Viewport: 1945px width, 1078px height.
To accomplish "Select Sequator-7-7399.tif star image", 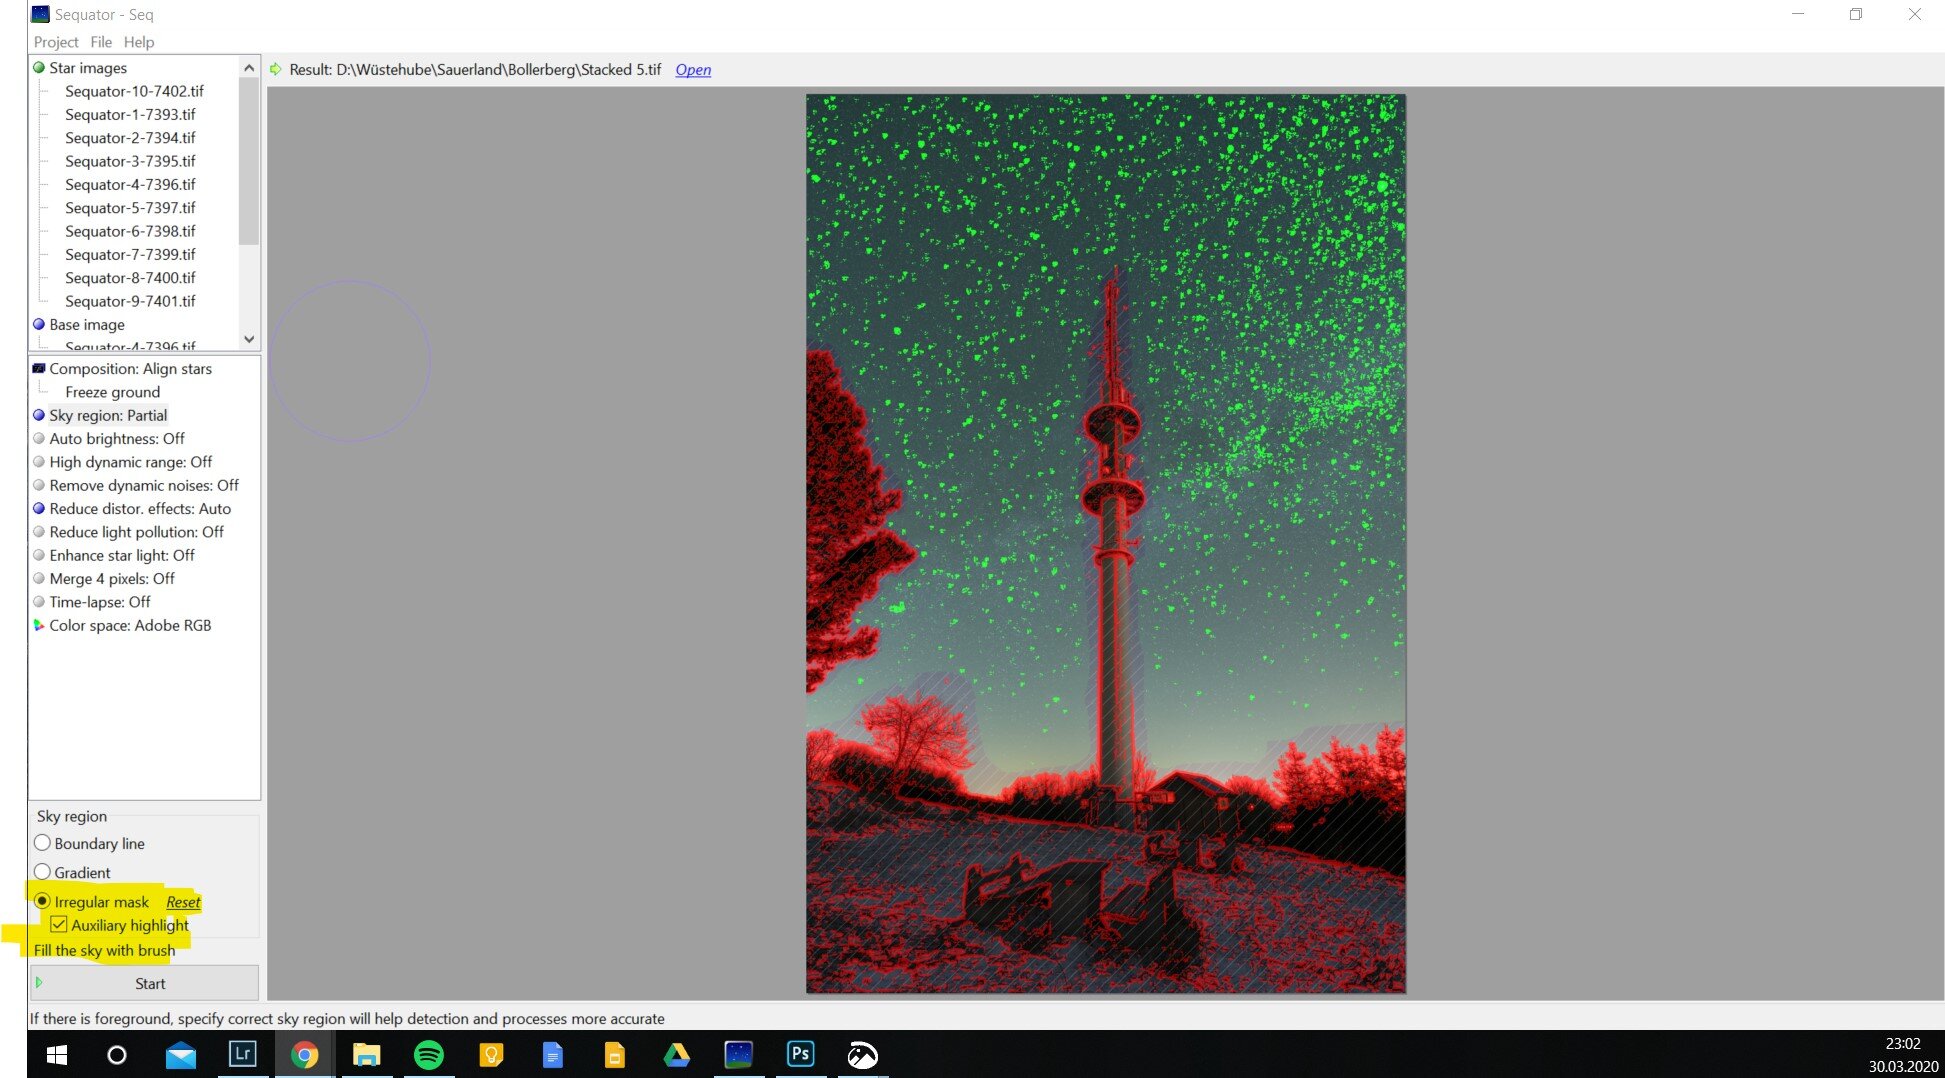I will click(x=130, y=254).
